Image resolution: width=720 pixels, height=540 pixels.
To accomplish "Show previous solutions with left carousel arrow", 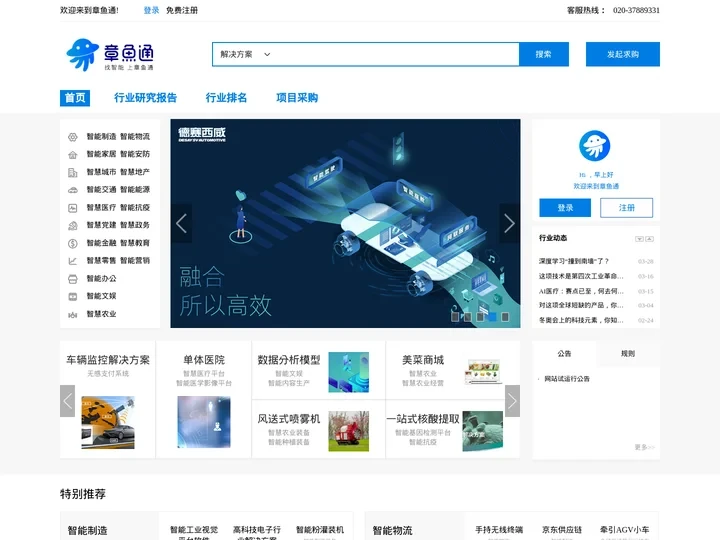I will 68,401.
